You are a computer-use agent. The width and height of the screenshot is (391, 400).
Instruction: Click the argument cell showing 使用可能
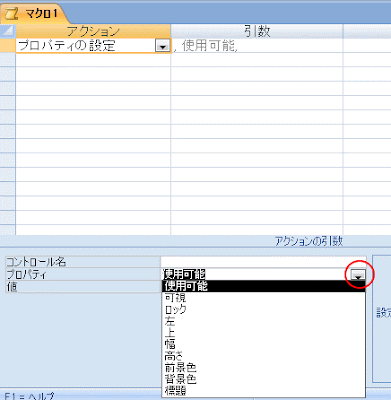point(257,46)
